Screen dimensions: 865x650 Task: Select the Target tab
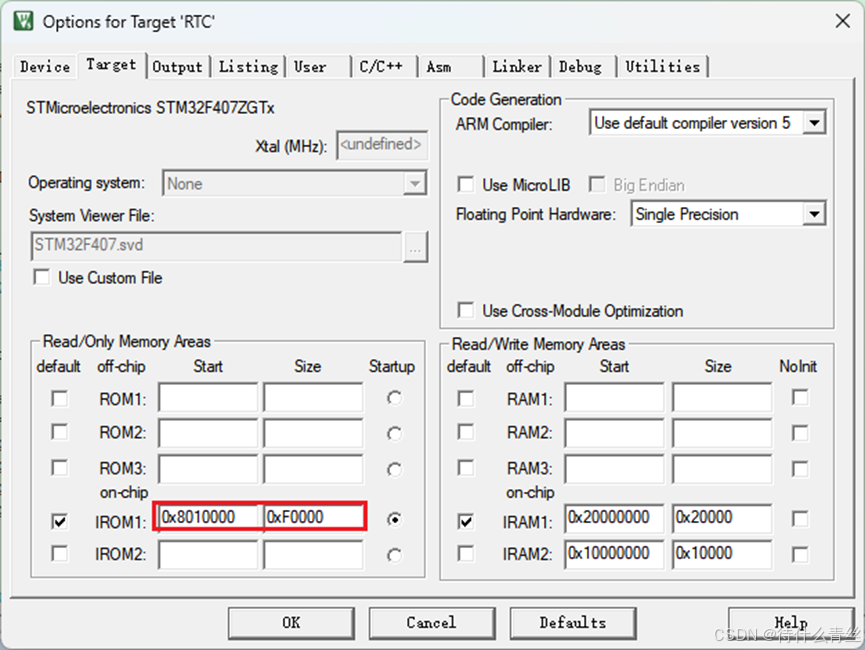(111, 65)
